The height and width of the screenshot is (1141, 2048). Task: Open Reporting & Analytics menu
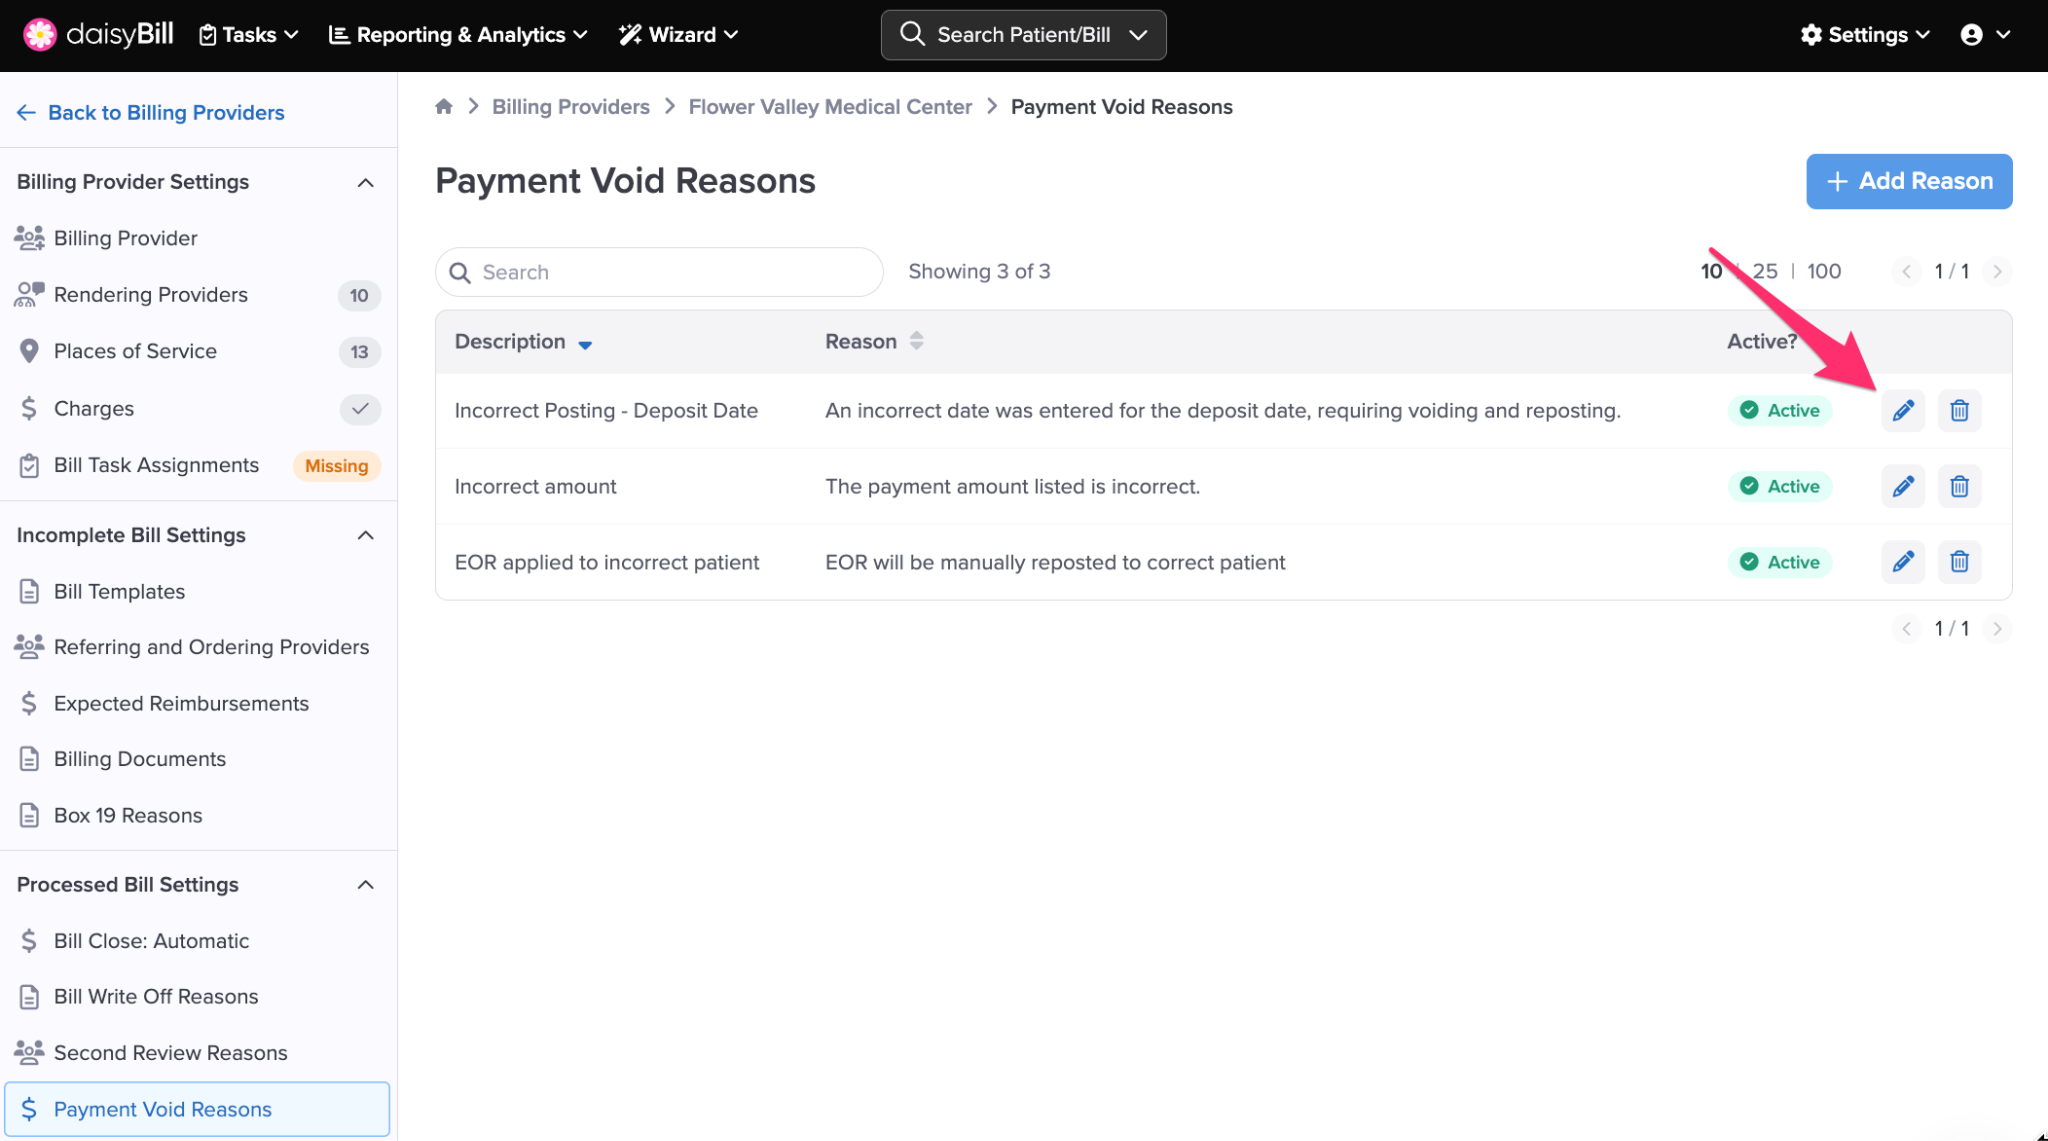[x=458, y=35]
